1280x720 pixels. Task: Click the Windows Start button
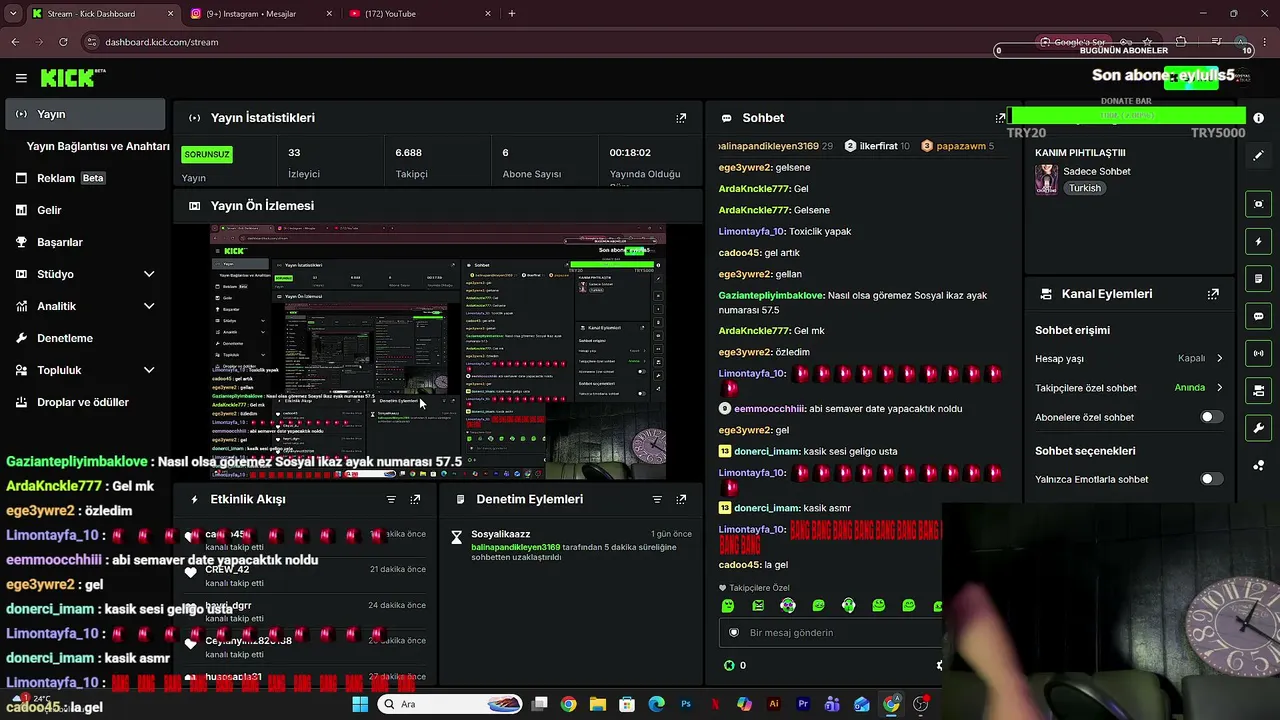(x=360, y=704)
